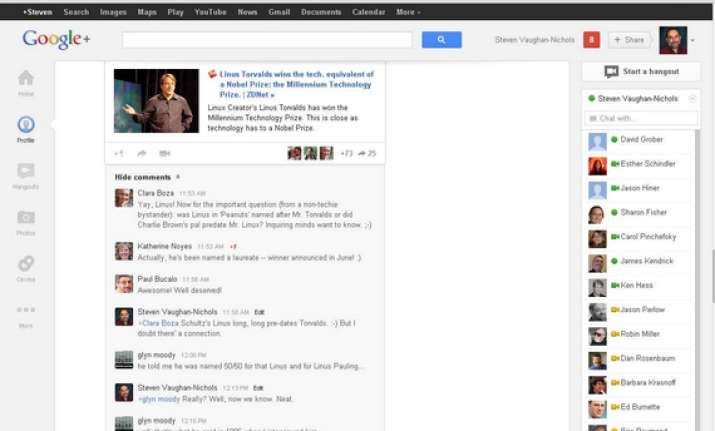Click the chat list scrollbar
Image resolution: width=715 pixels, height=431 pixels.
[697, 278]
